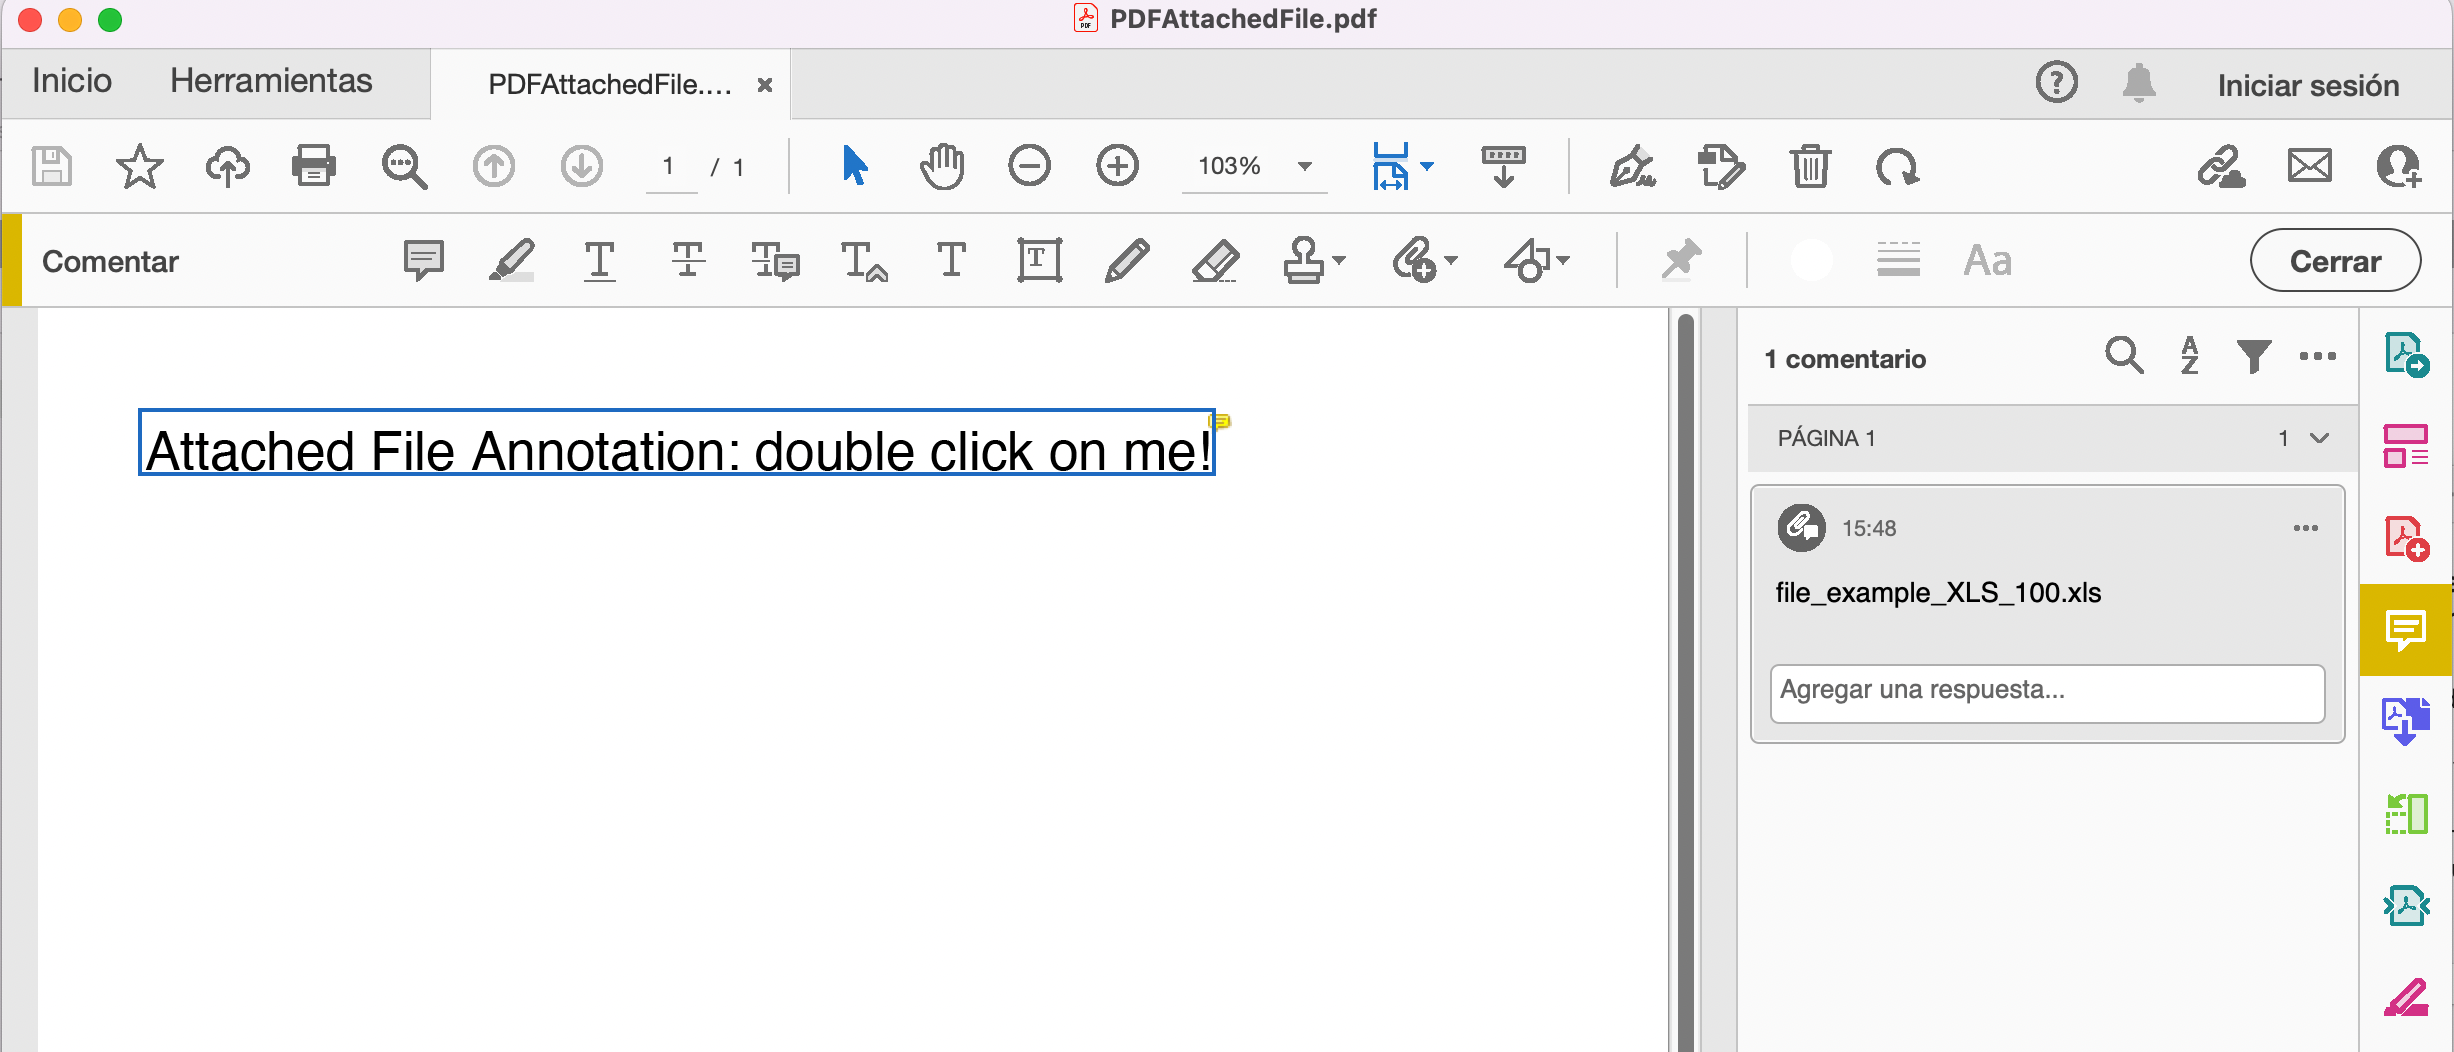Invite people with add-user icon
This screenshot has height=1052, width=2454.
2398,166
